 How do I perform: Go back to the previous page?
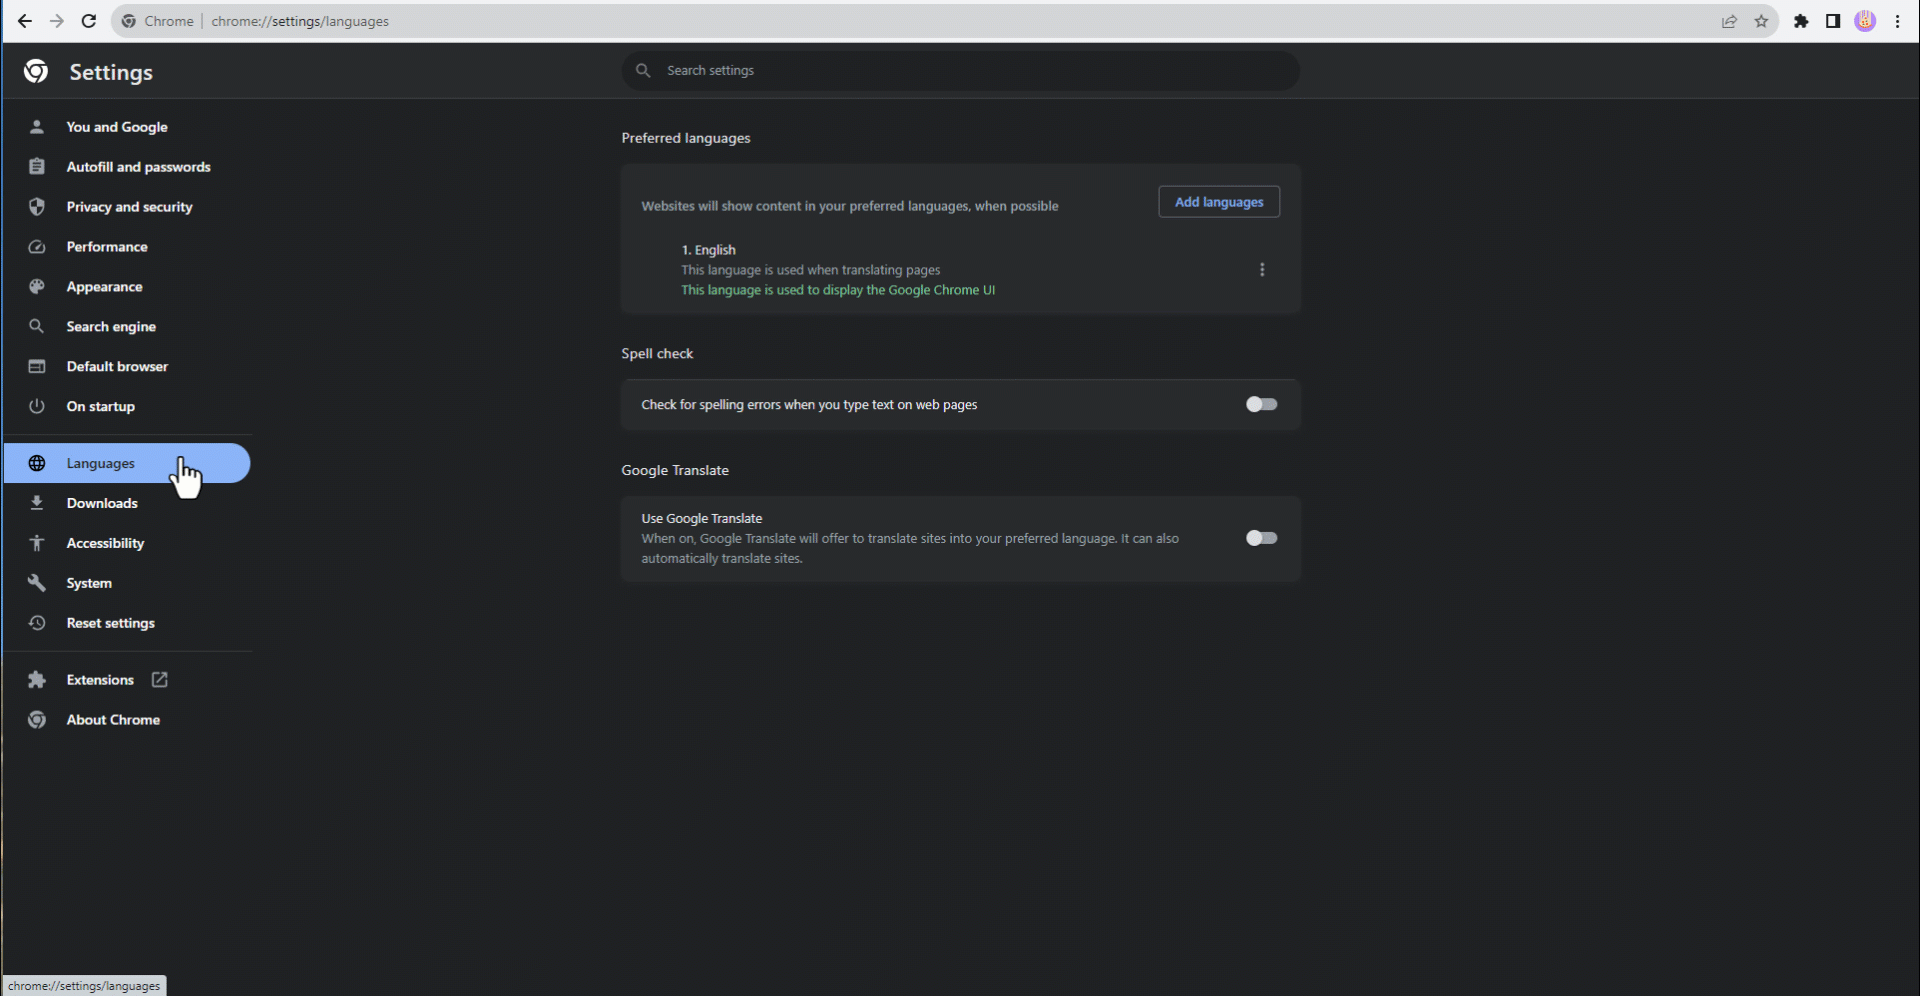point(25,21)
